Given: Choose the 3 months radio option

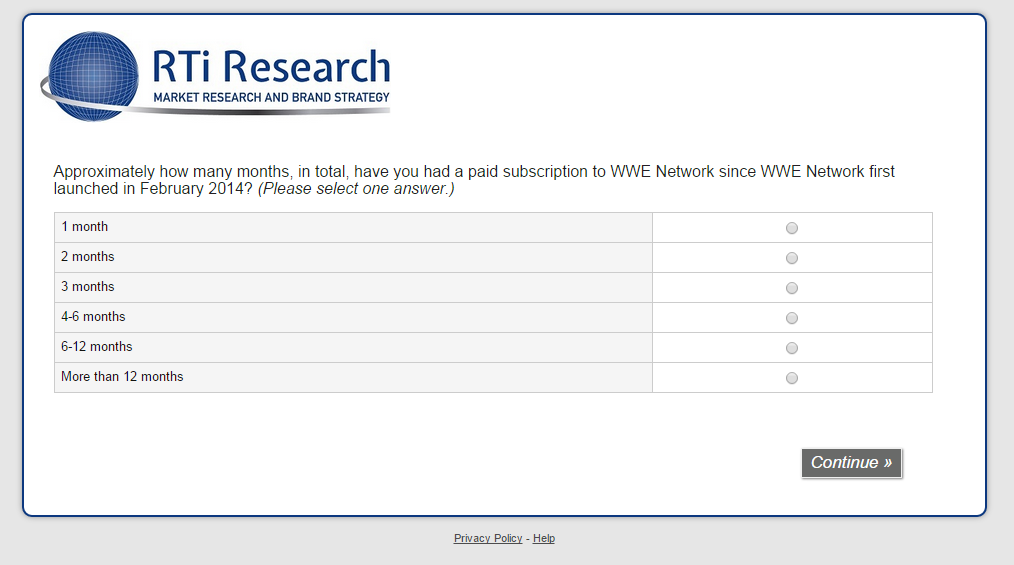Looking at the screenshot, I should pyautogui.click(x=792, y=288).
